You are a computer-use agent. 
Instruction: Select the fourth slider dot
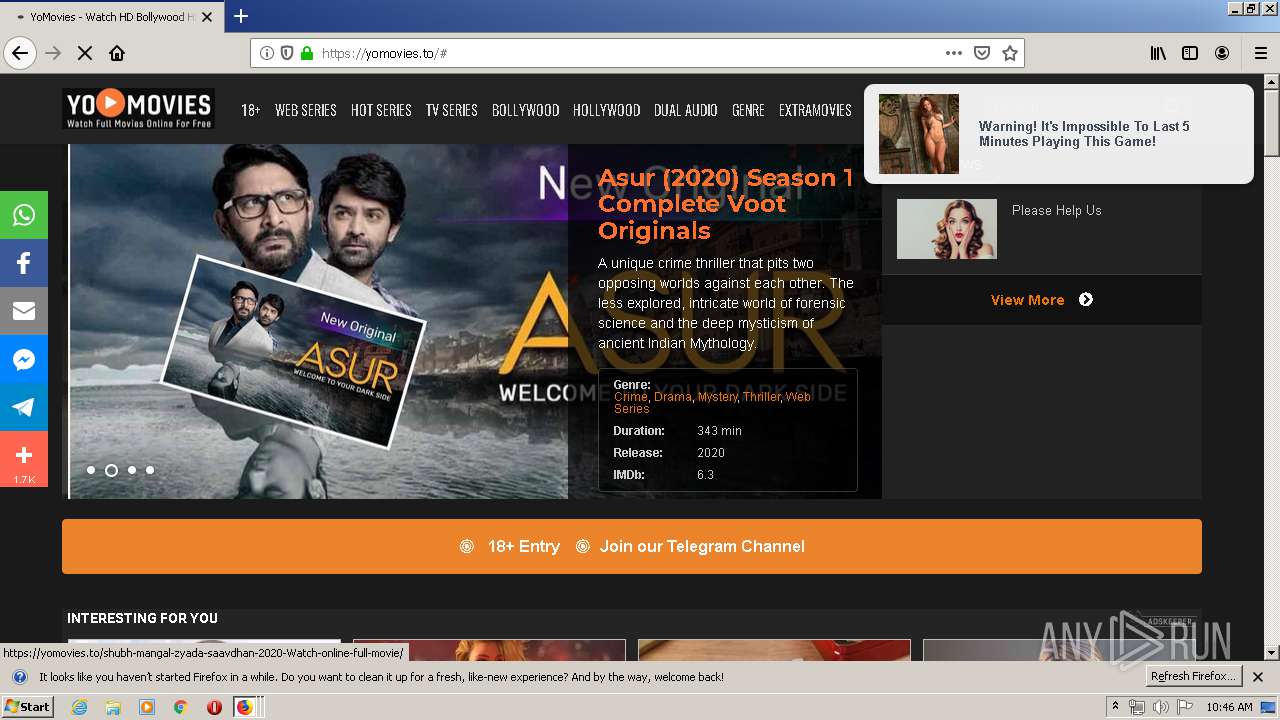pos(150,470)
